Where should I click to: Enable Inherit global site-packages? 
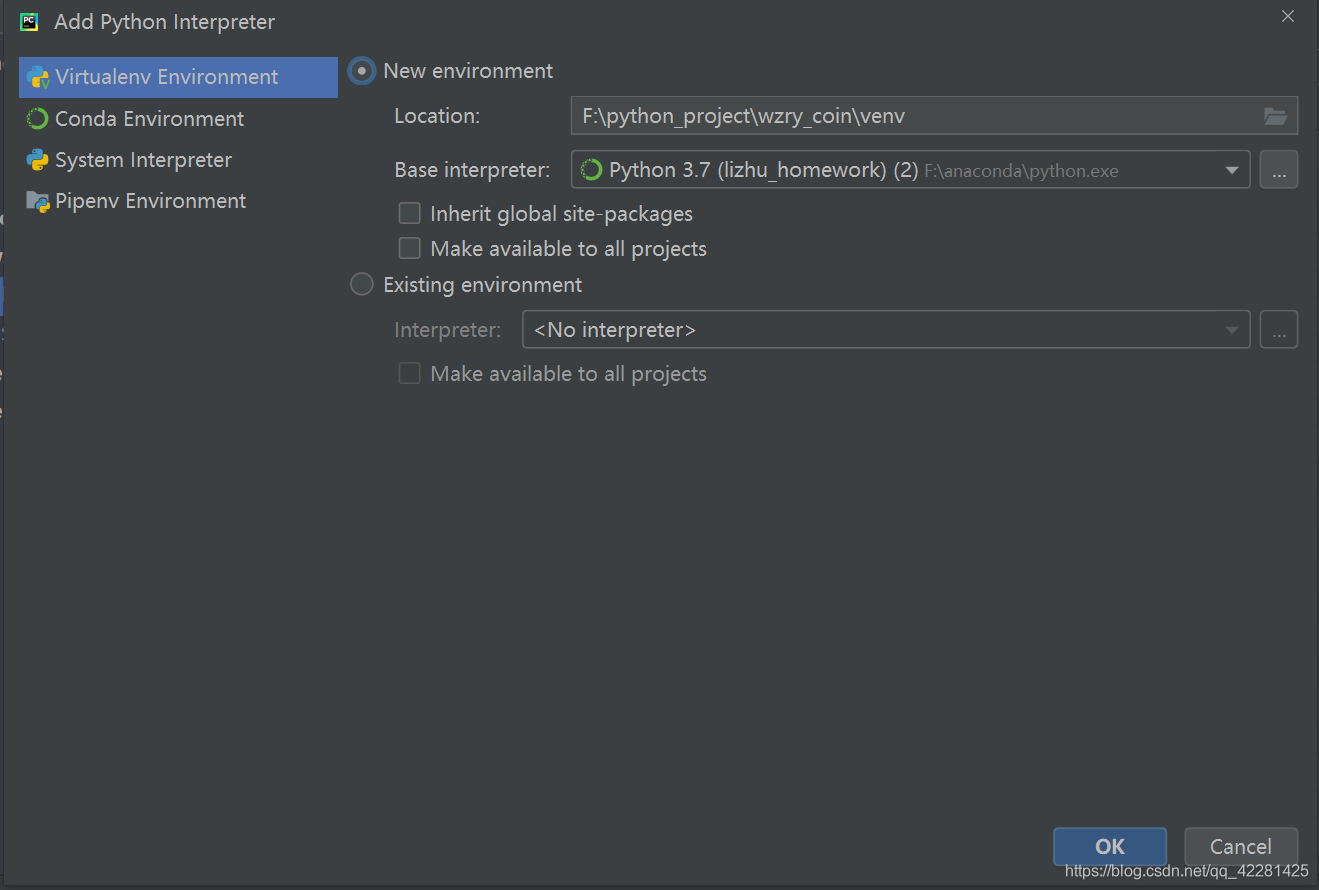pyautogui.click(x=409, y=213)
